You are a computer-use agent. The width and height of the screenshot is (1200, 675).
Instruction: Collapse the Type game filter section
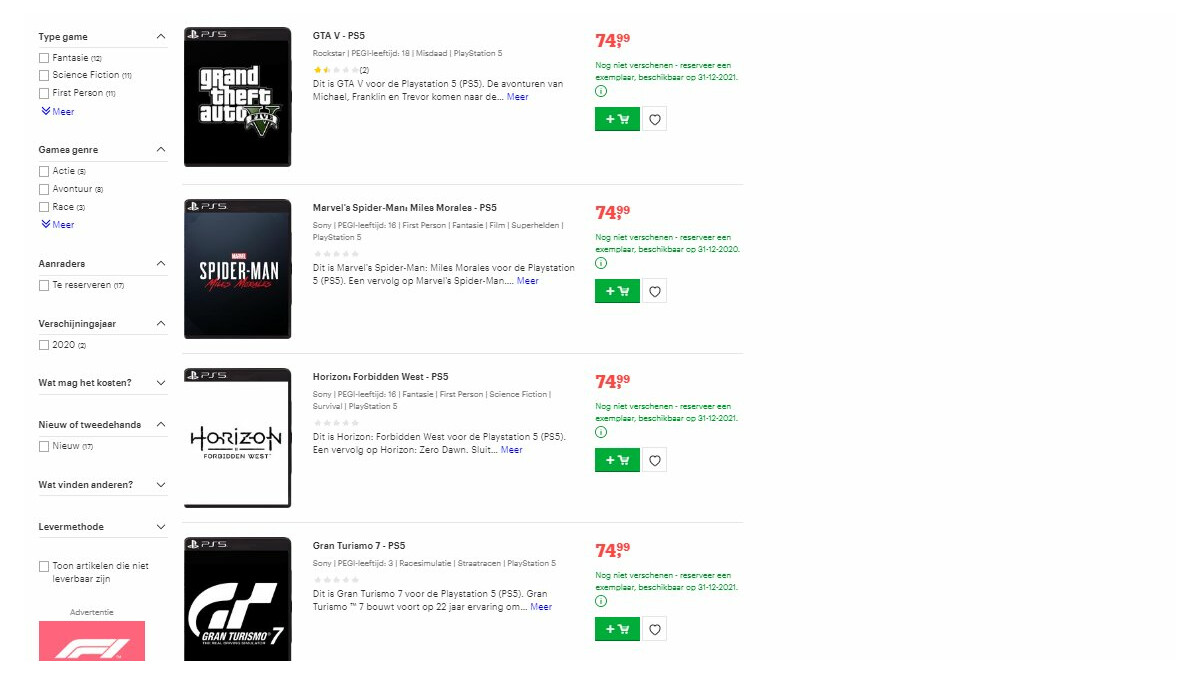tap(161, 37)
